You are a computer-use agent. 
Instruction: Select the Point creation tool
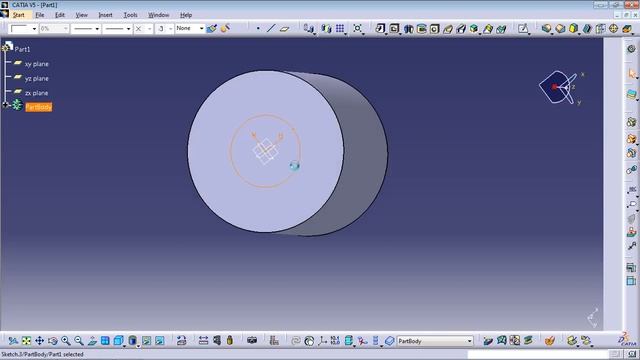(258, 29)
